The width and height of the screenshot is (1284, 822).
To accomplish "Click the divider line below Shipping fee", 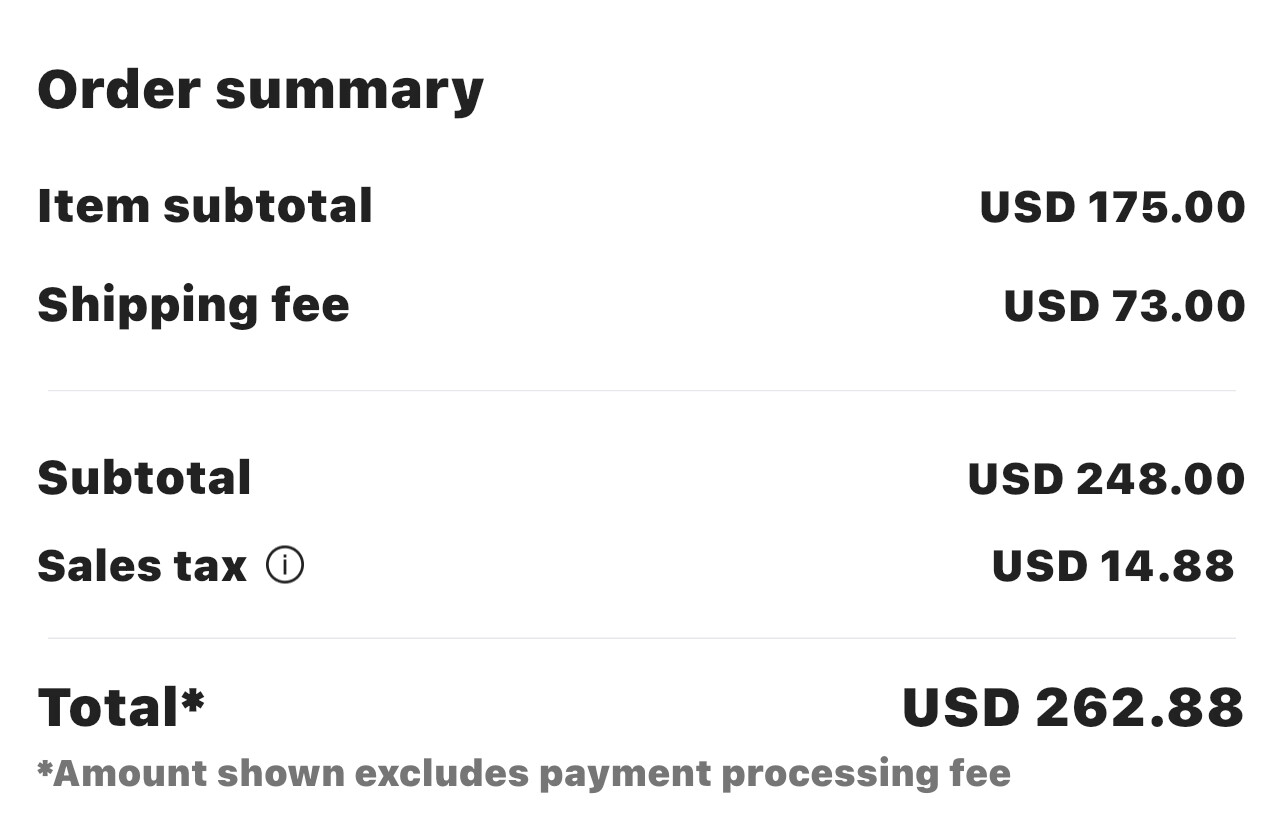I will pyautogui.click(x=642, y=390).
